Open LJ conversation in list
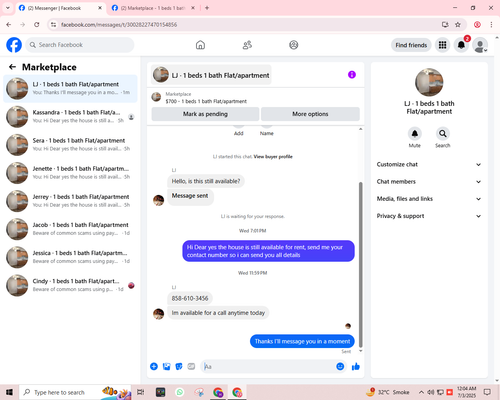Viewport: 500px width, 400px height. [x=70, y=89]
